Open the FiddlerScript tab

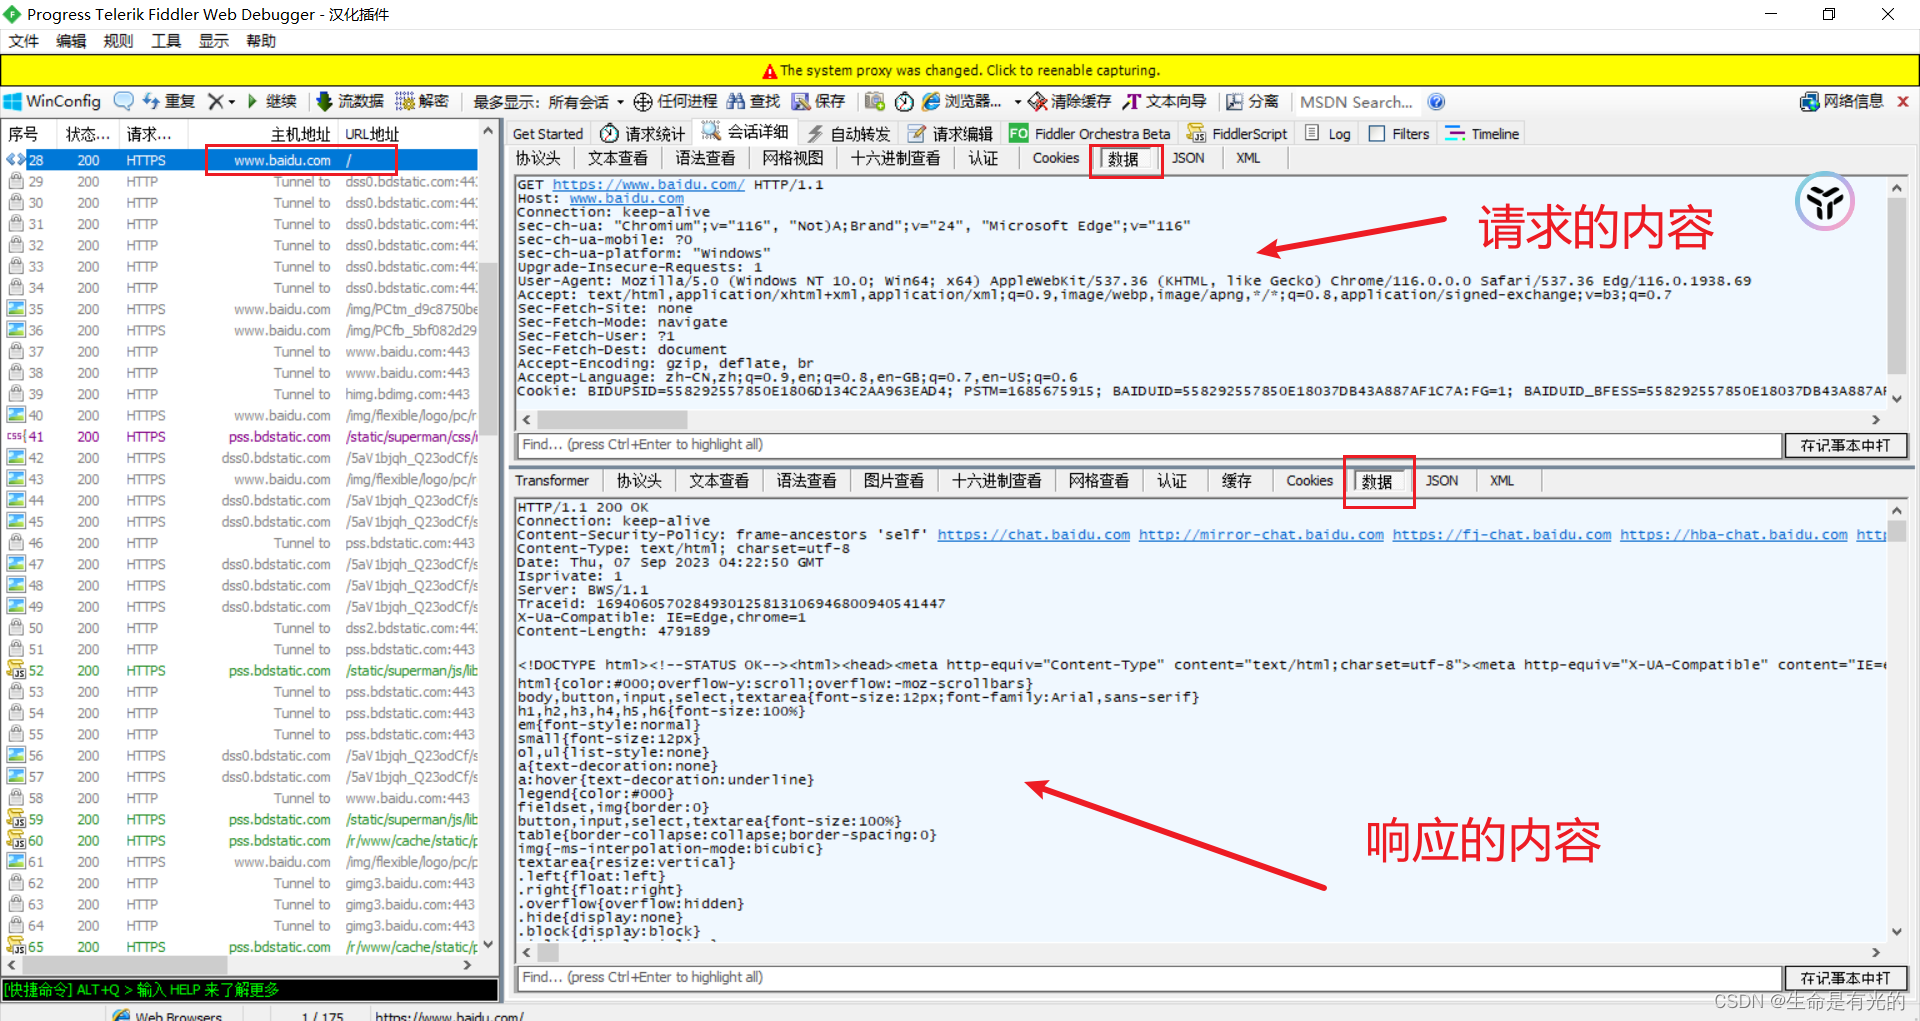coord(1237,134)
